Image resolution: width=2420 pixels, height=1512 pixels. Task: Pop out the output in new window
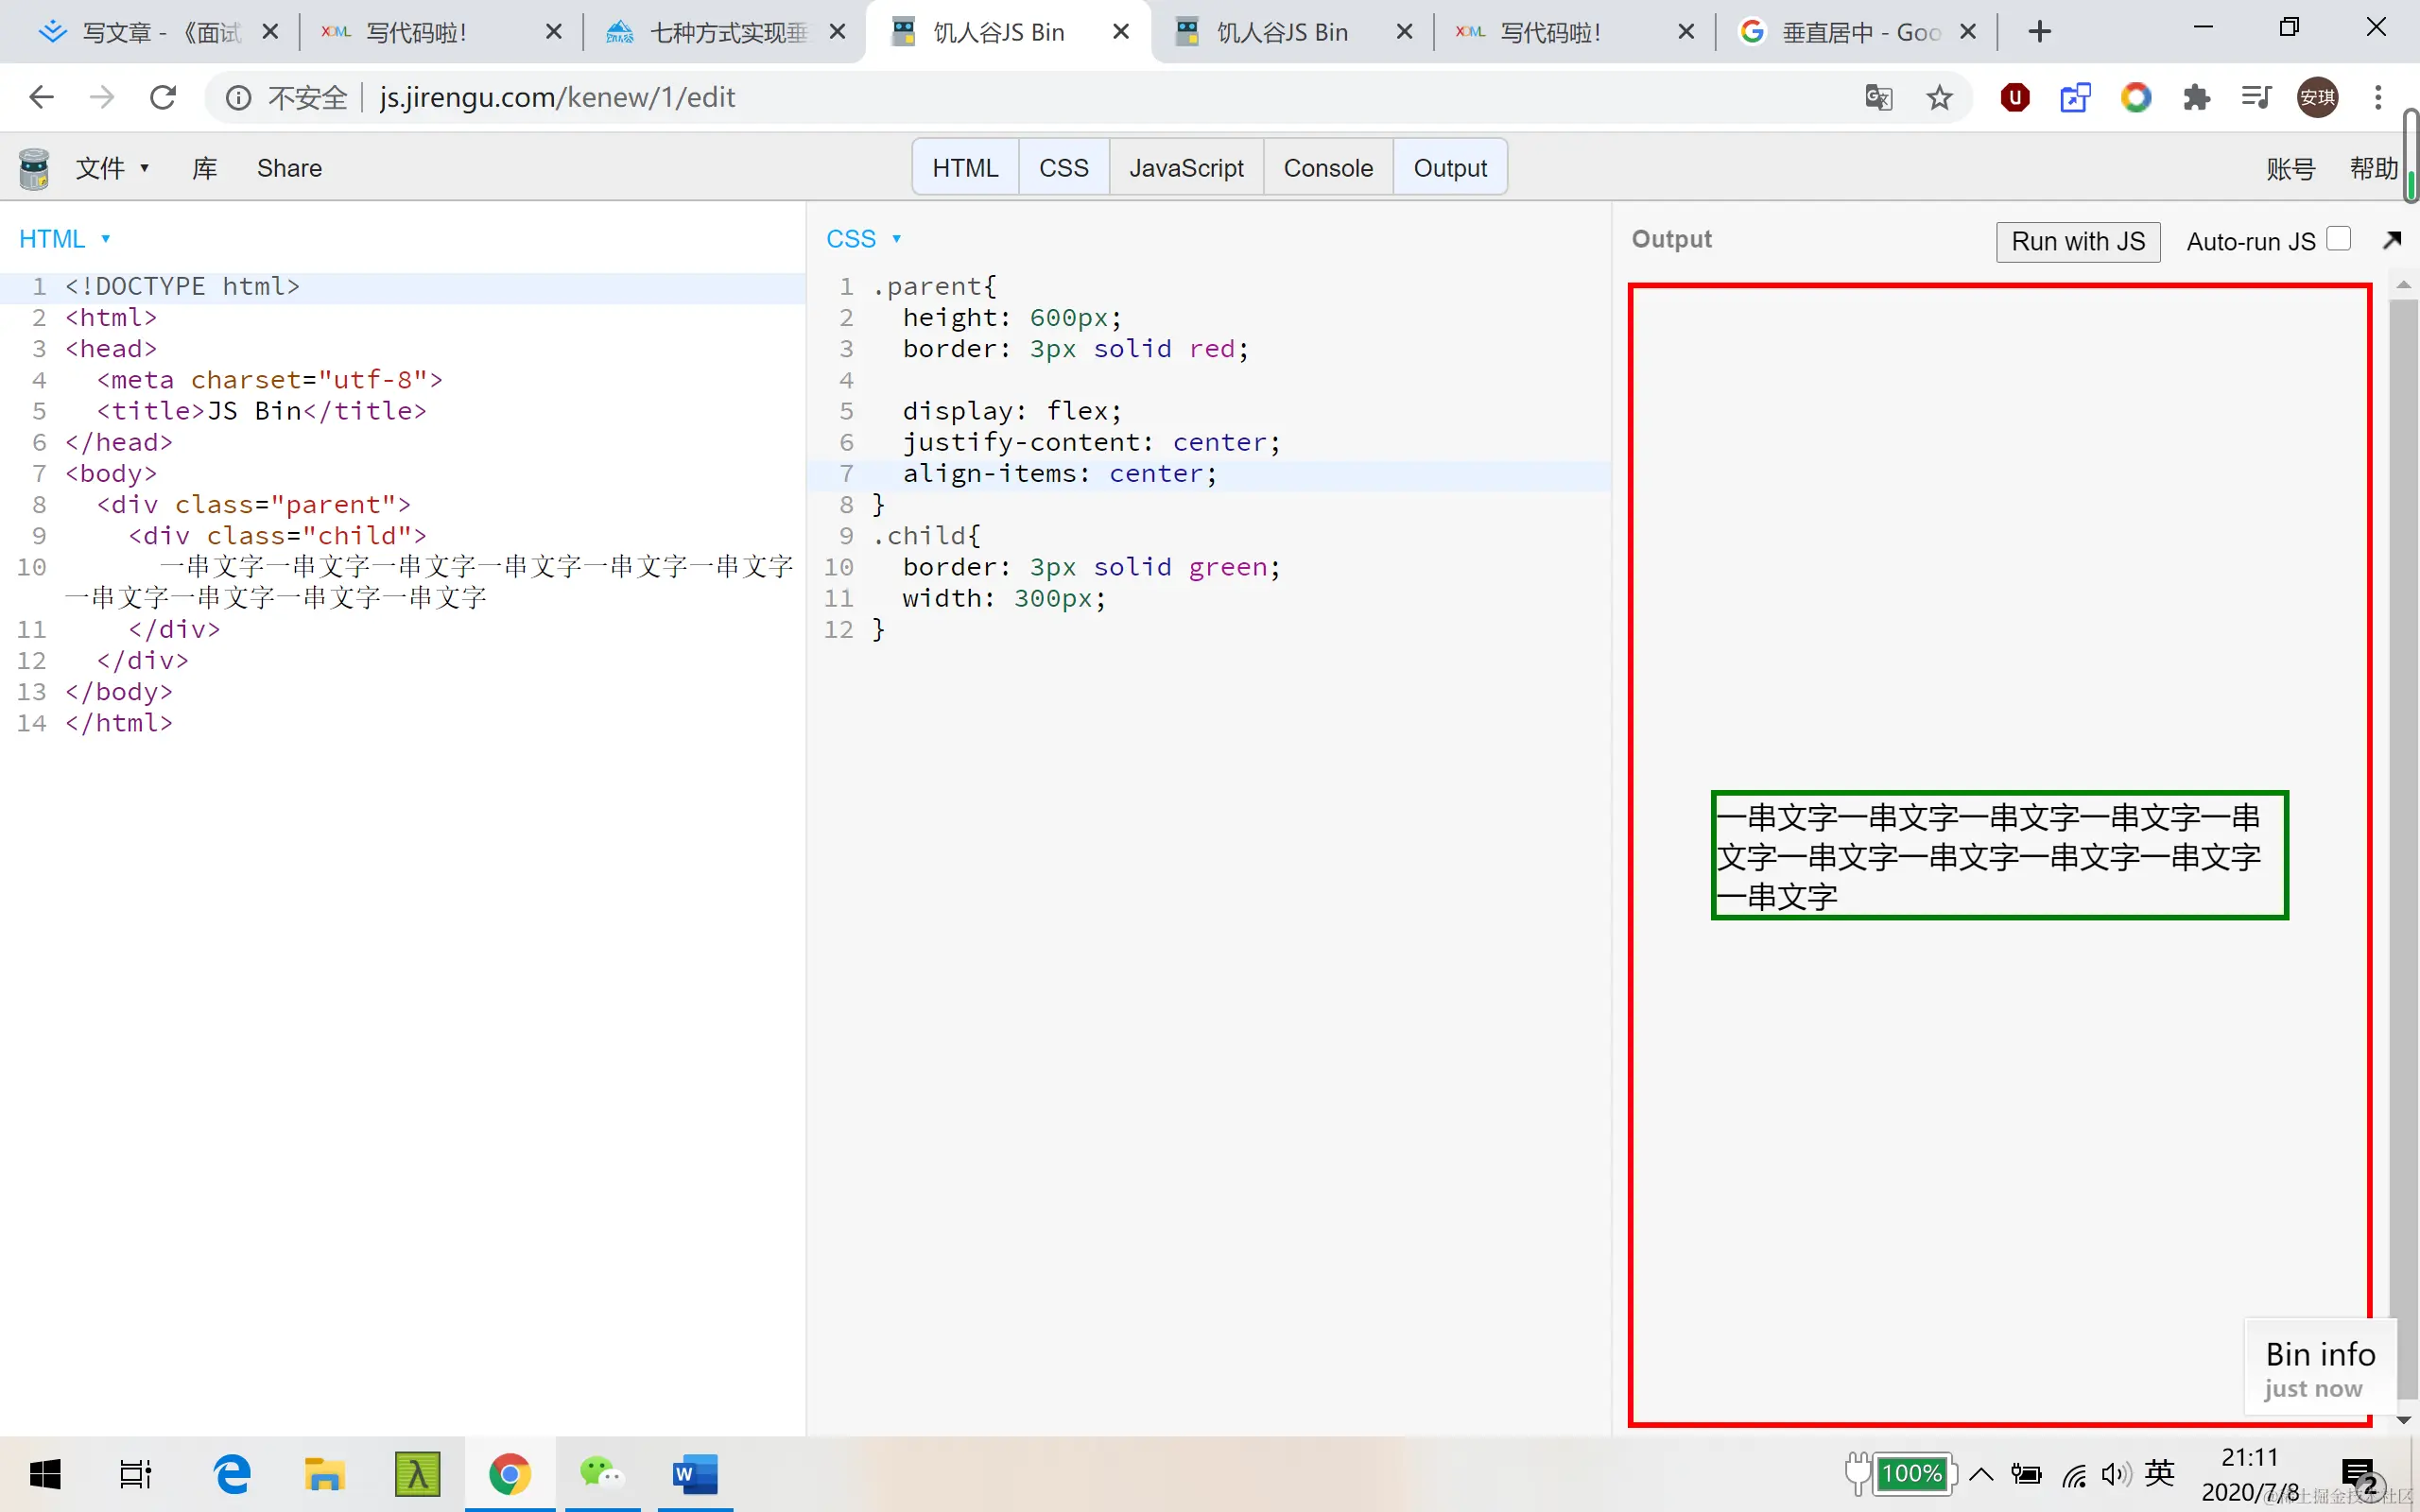coord(2391,240)
